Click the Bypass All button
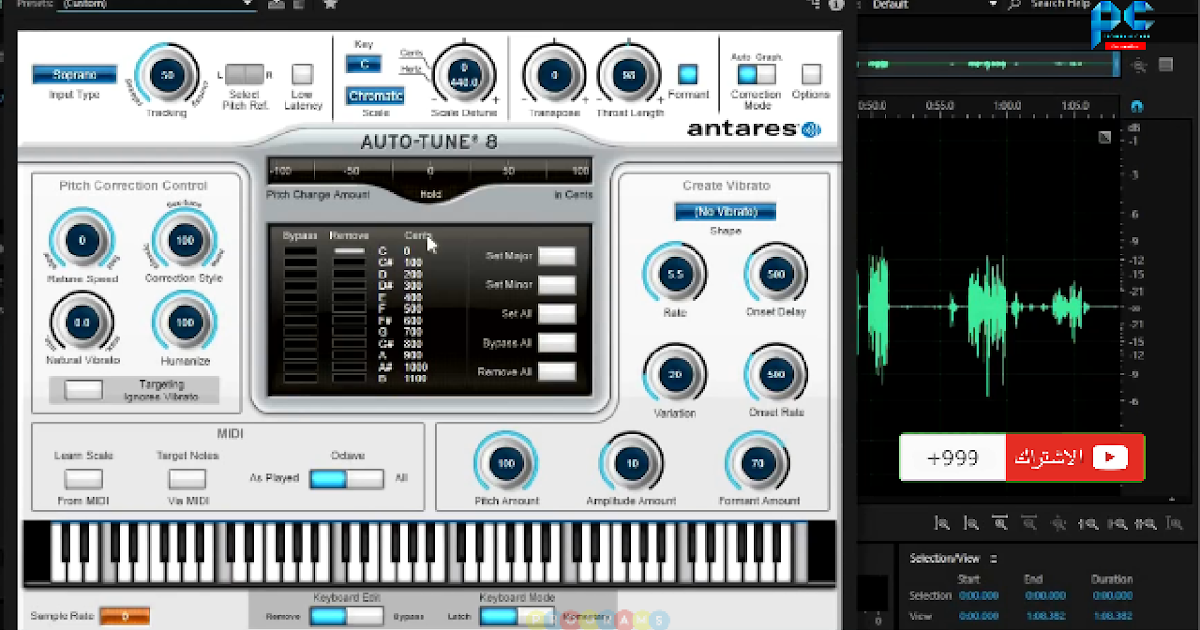Screen dimensions: 1200x630 coord(556,343)
